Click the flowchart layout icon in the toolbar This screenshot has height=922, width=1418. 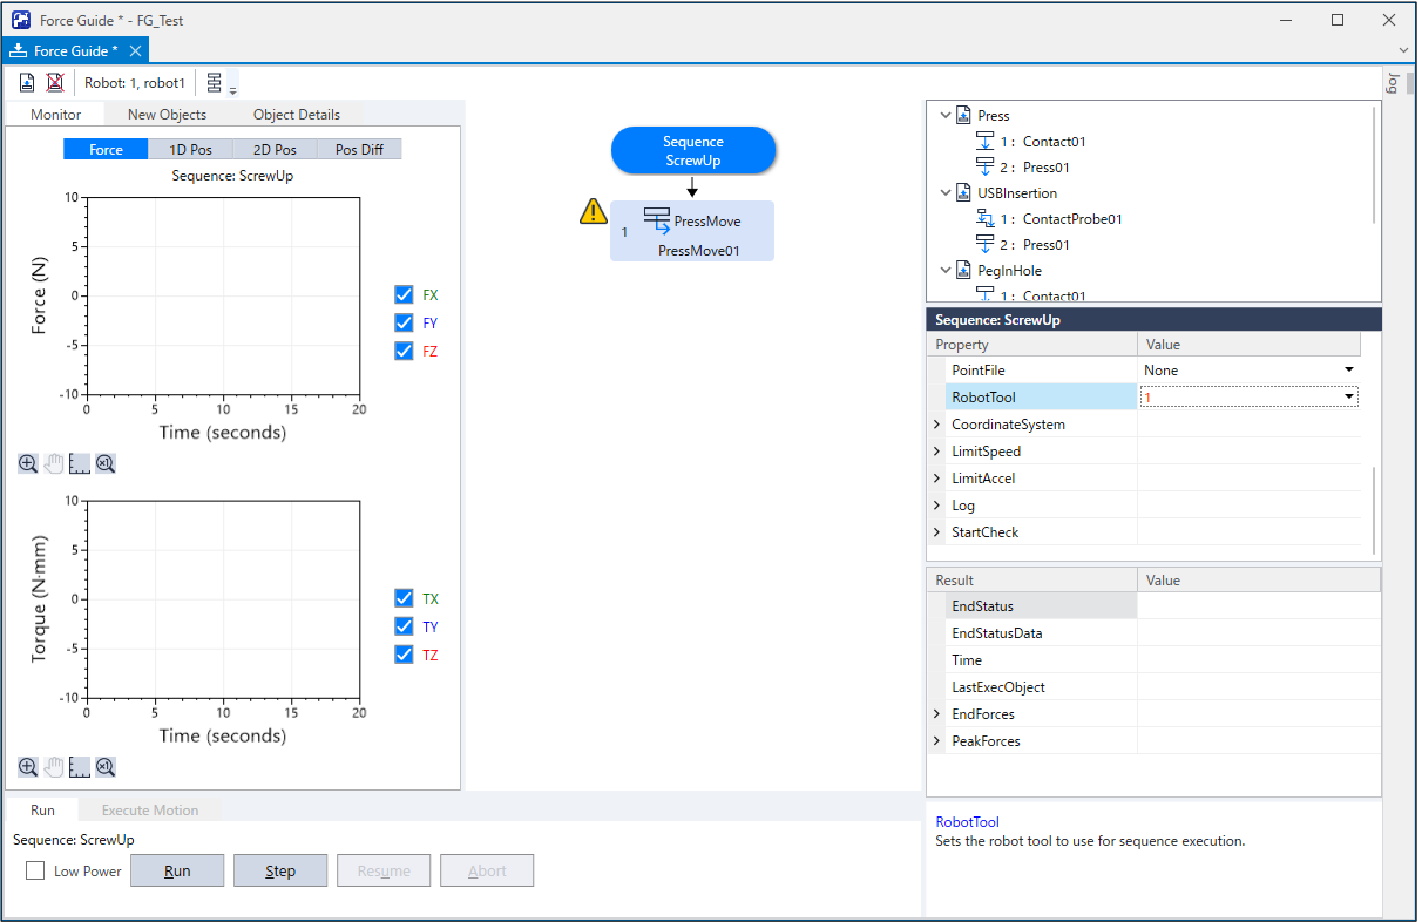[x=215, y=83]
